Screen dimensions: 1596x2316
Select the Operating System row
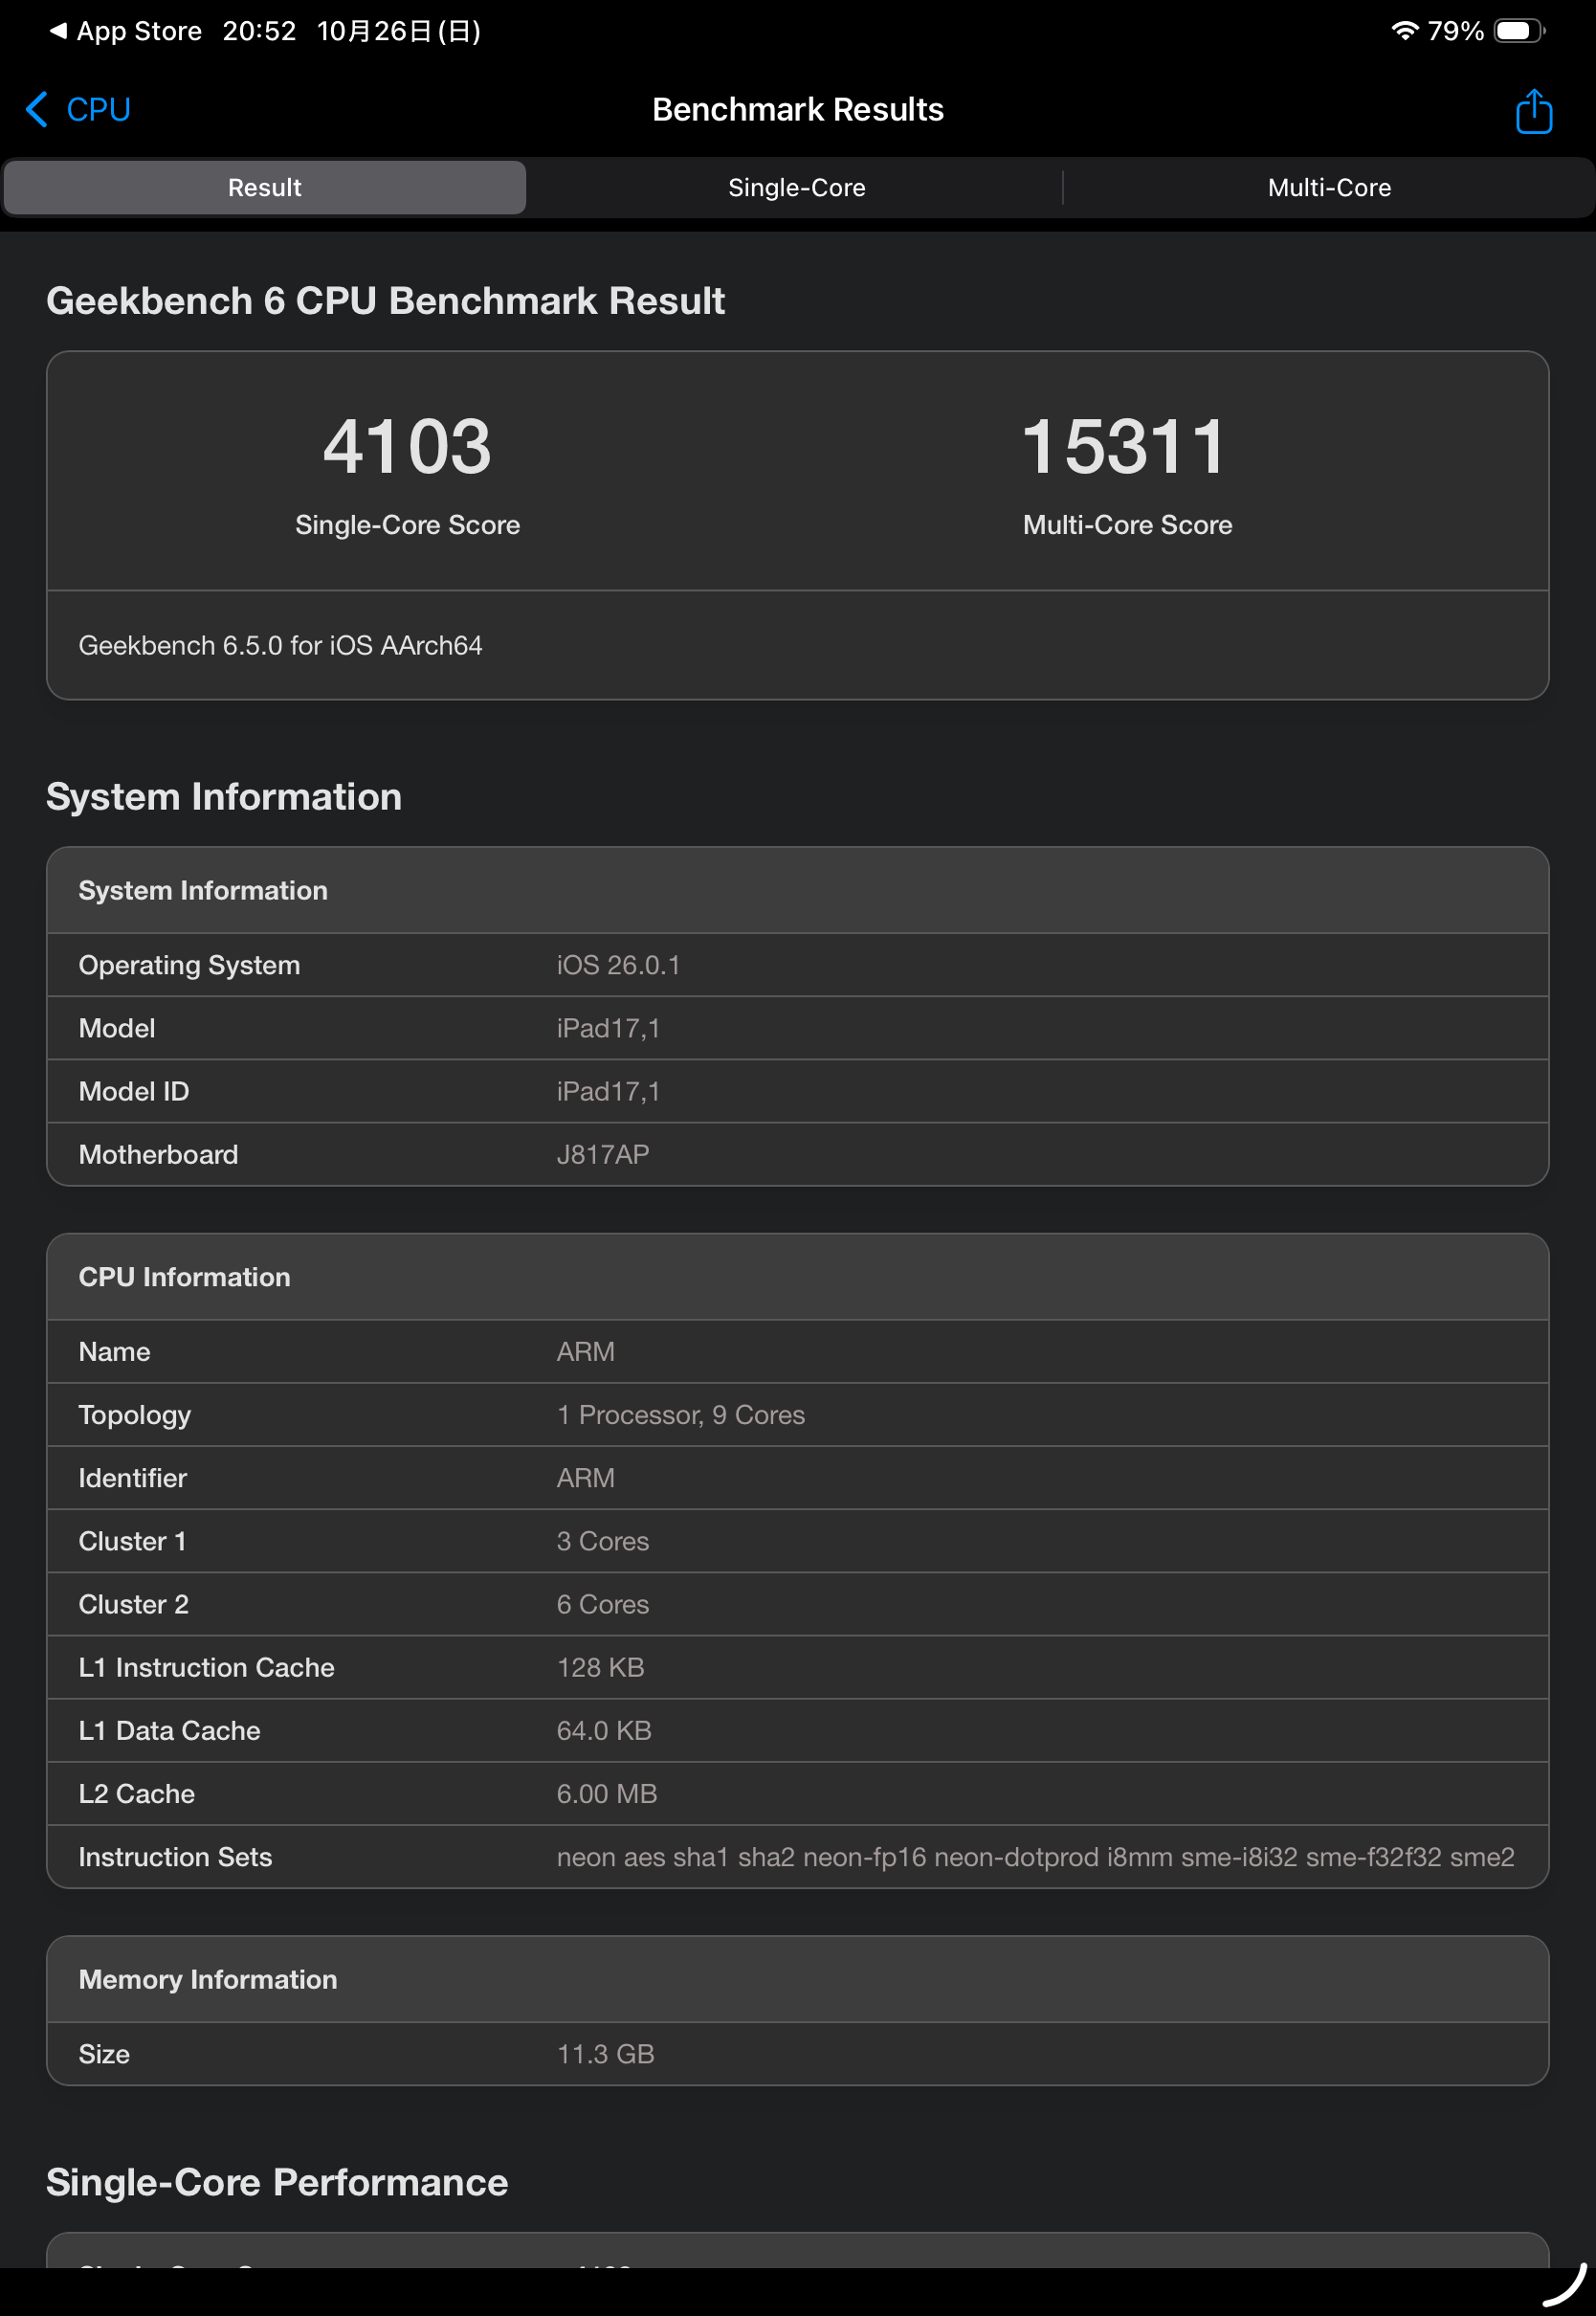(x=797, y=965)
